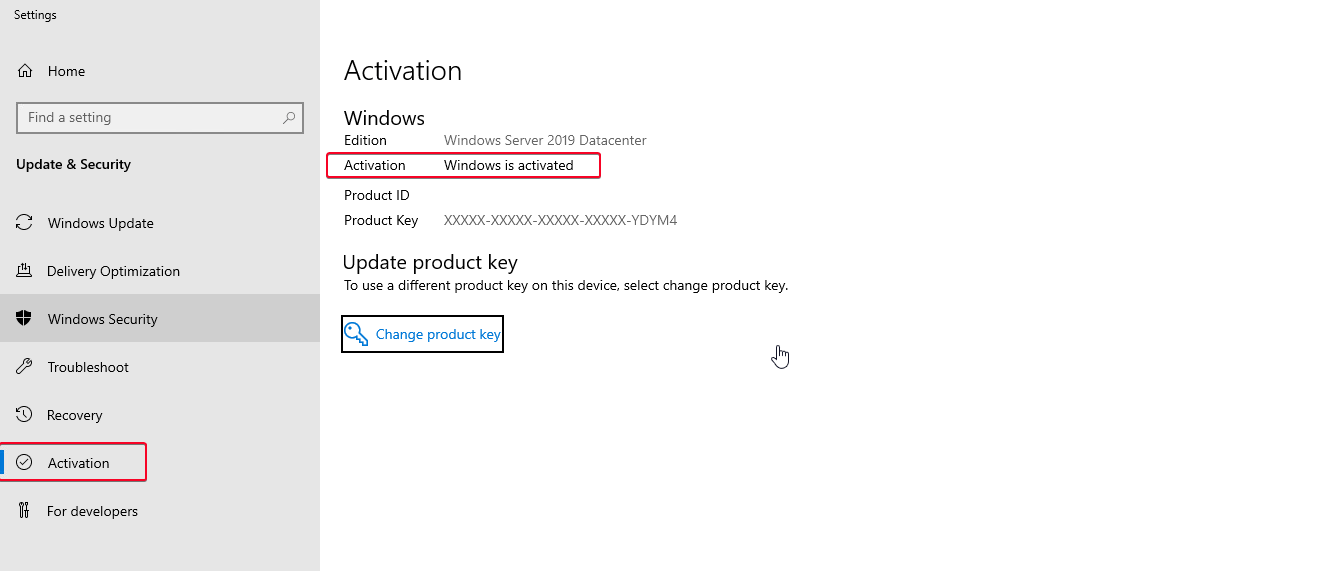This screenshot has height=571, width=1326.
Task: Click the For developers icon
Action: coord(25,511)
